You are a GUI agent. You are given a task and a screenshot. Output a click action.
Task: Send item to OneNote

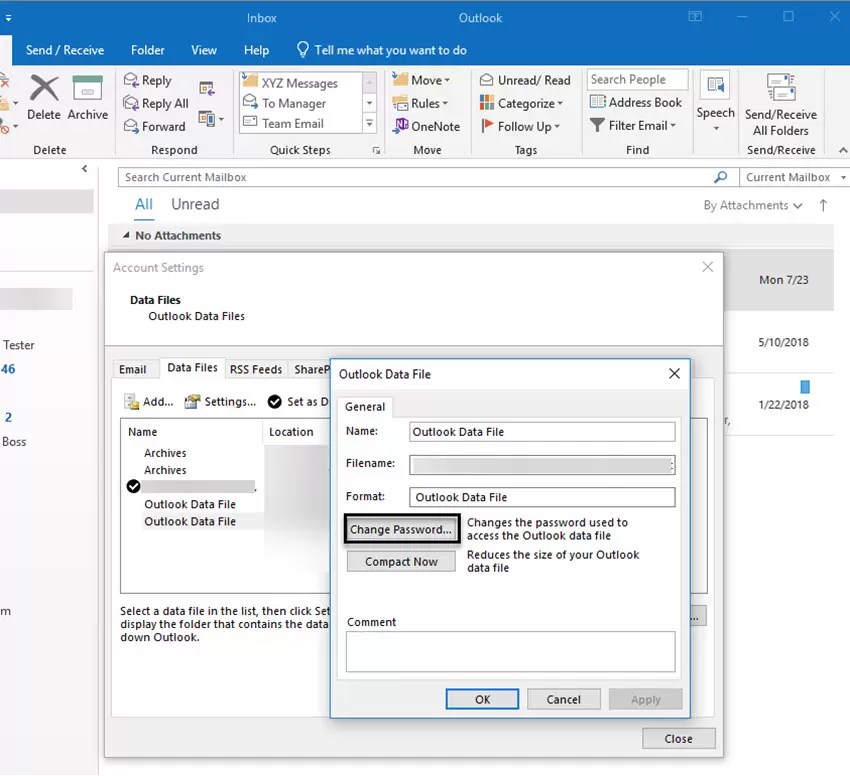(427, 126)
